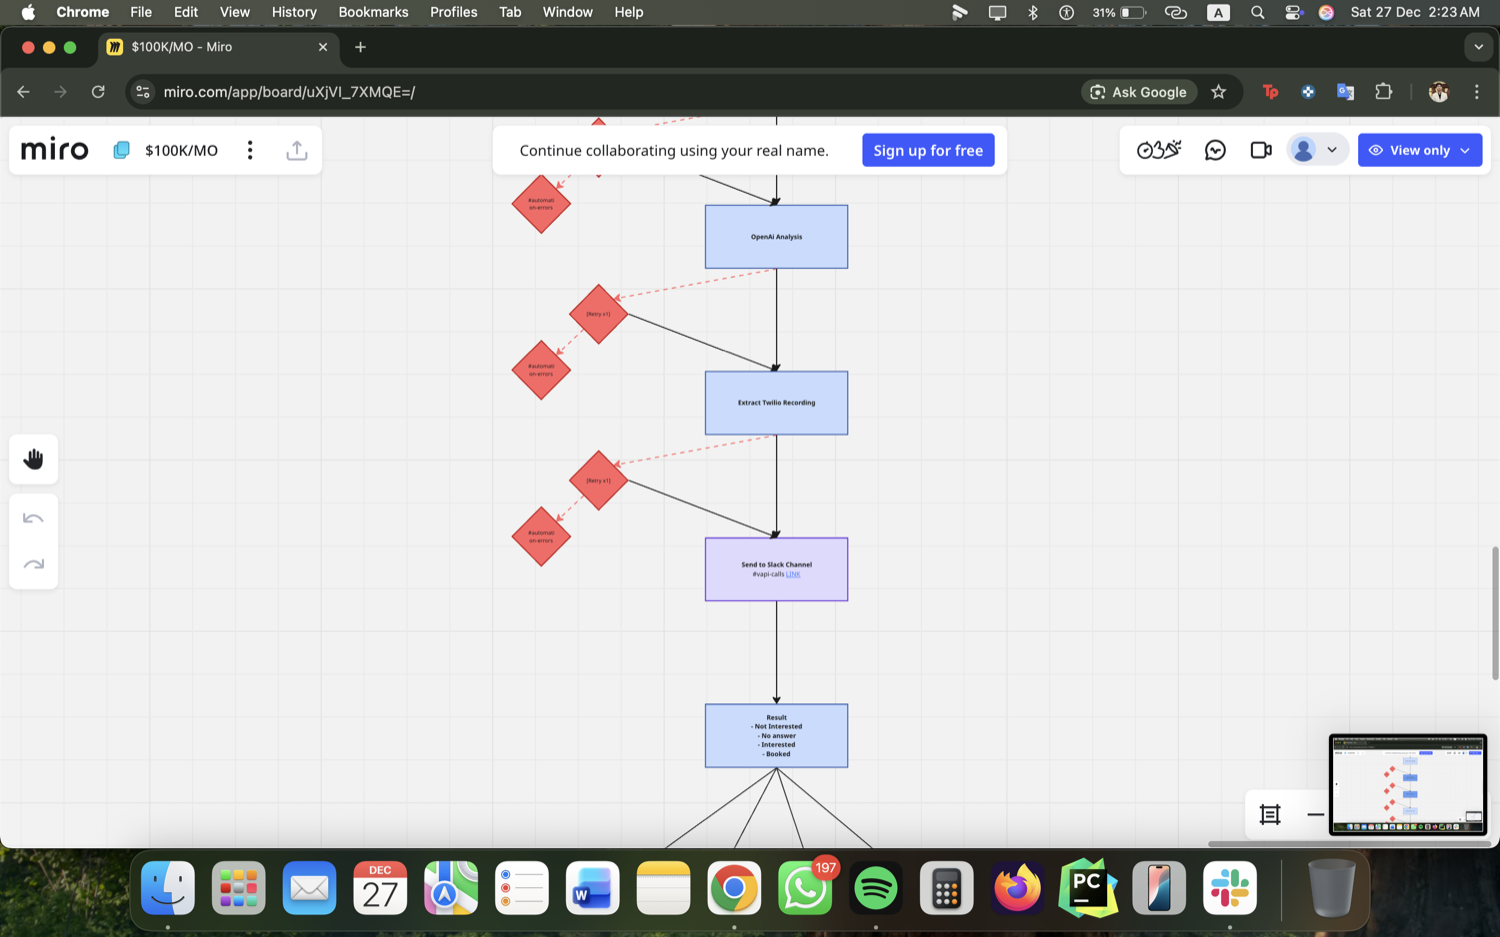Click the vertical page scrollbar
Viewport: 1500px width, 937px height.
[x=1495, y=613]
